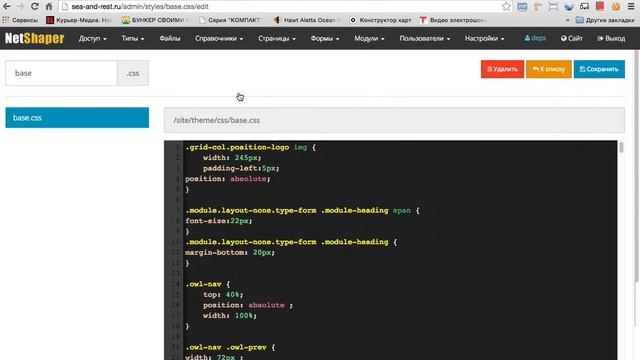Open the Видео электрошок bookmark
The width and height of the screenshot is (640, 360).
[453, 20]
